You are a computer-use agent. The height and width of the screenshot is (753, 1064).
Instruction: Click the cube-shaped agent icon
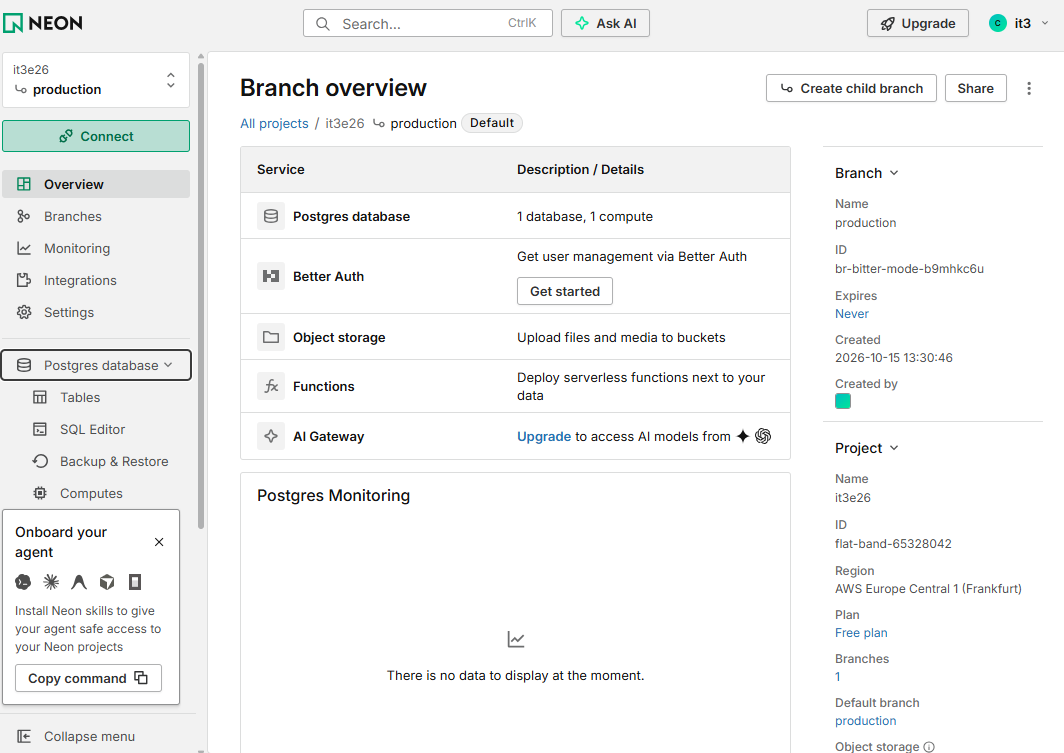(107, 581)
